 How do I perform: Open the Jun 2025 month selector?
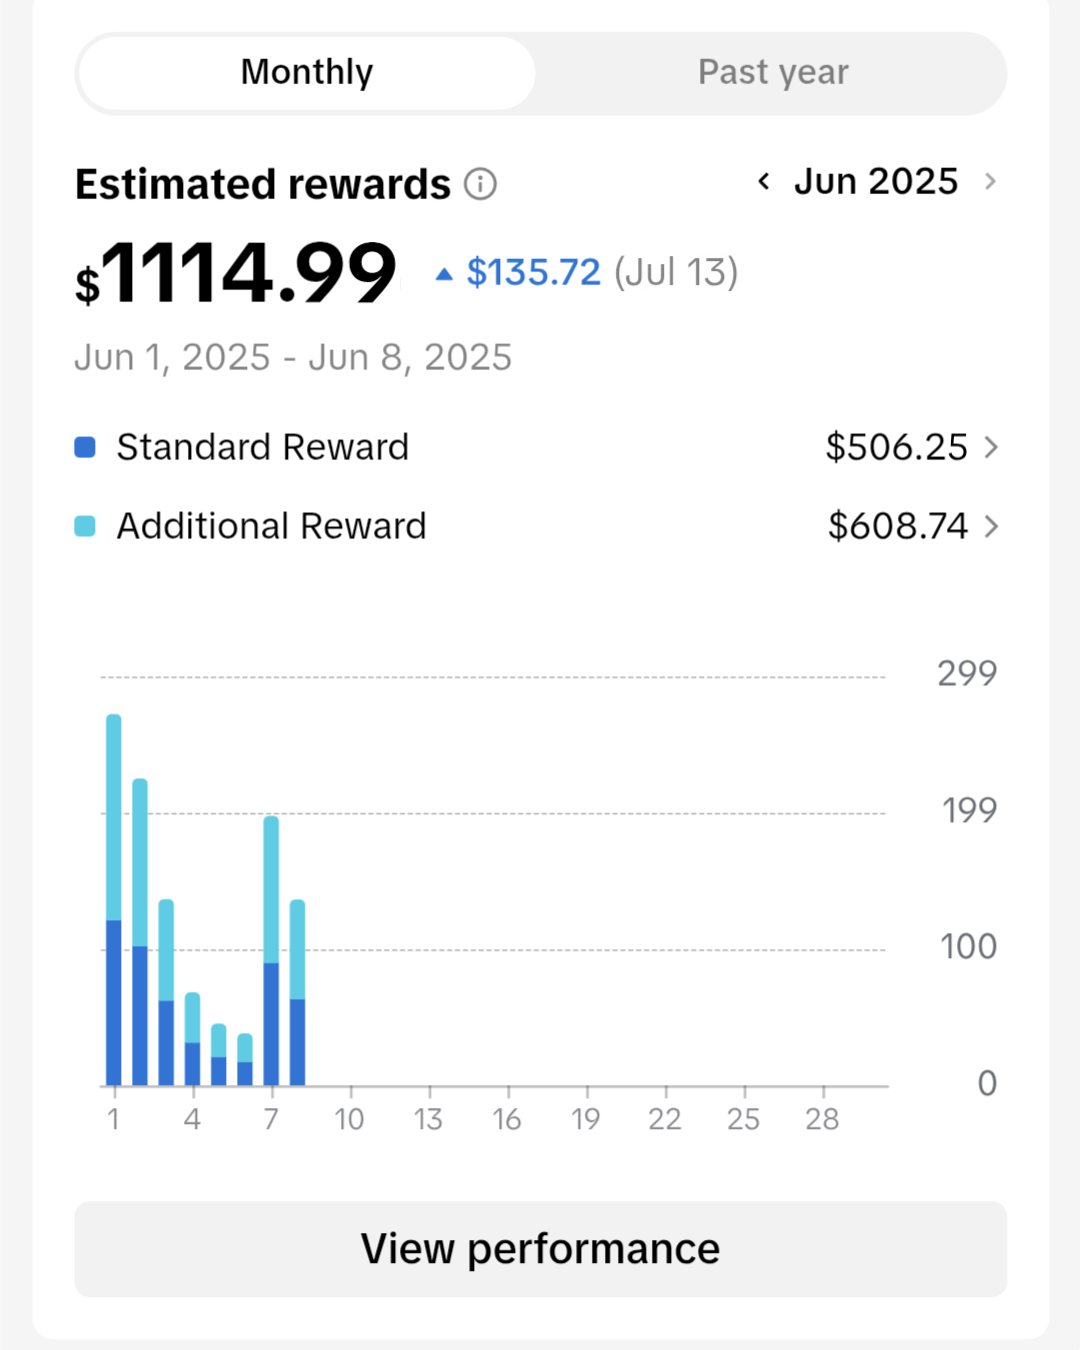[876, 182]
